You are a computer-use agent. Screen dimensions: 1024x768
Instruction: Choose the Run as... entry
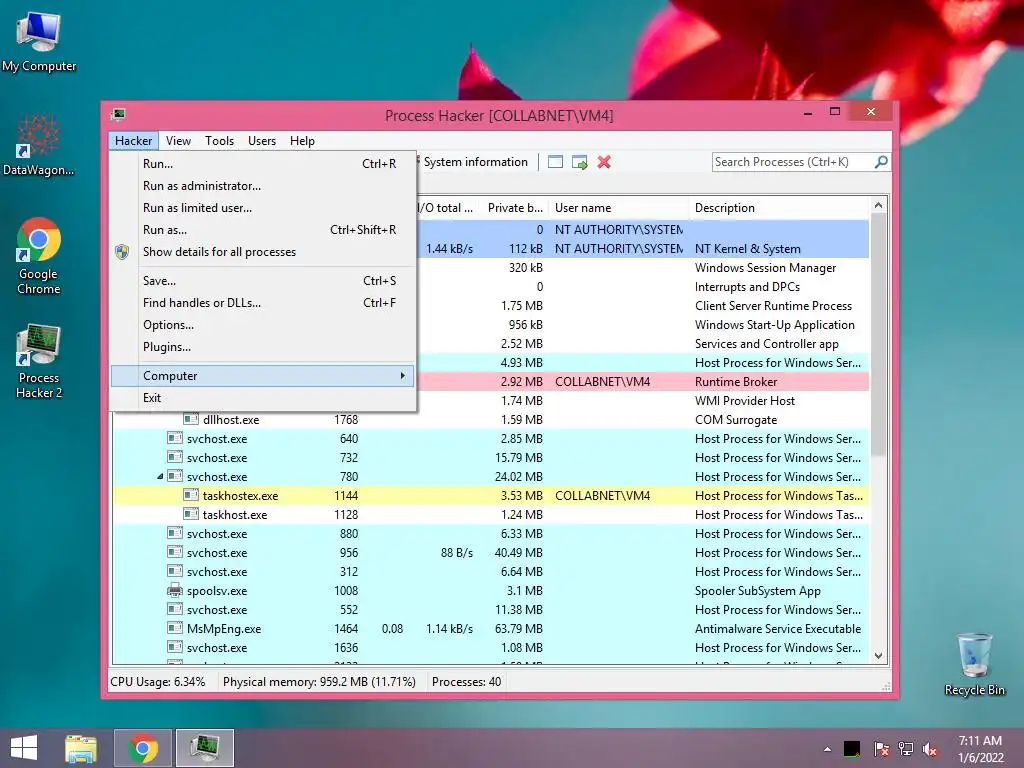[x=263, y=230]
